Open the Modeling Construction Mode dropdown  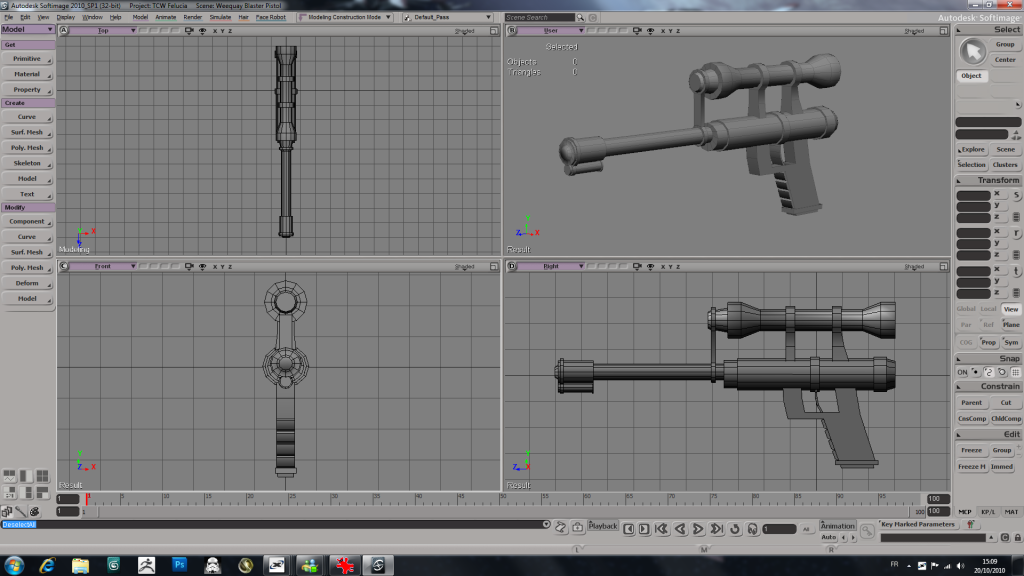[345, 18]
